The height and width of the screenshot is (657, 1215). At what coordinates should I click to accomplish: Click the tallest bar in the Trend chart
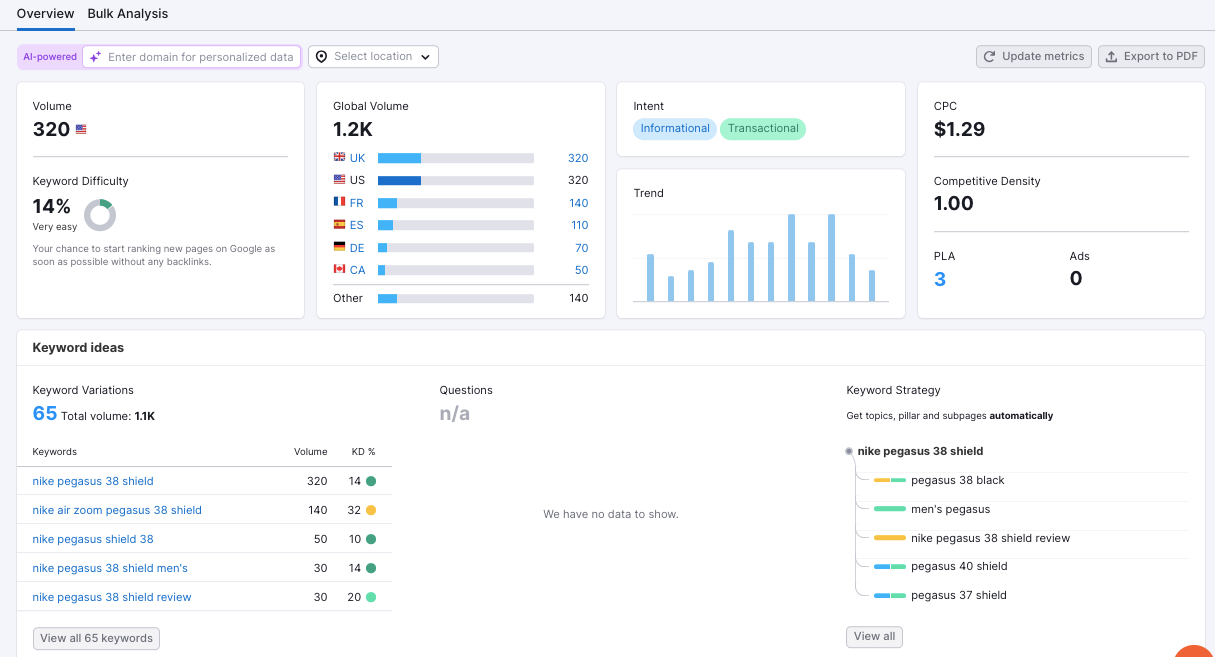click(791, 258)
